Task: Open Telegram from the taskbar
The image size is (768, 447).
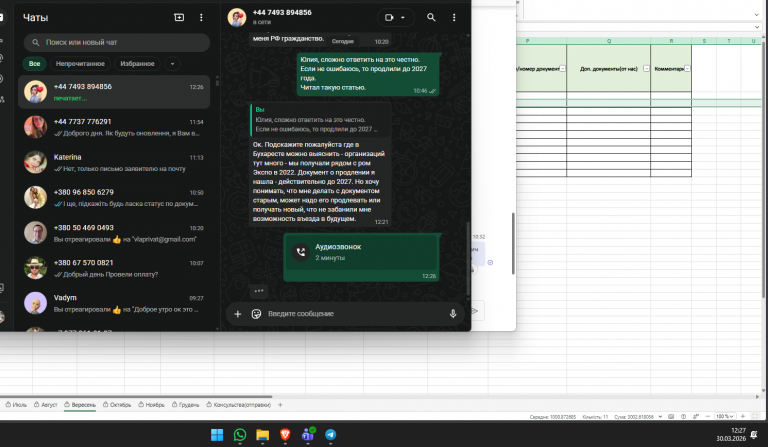Action: coord(331,435)
